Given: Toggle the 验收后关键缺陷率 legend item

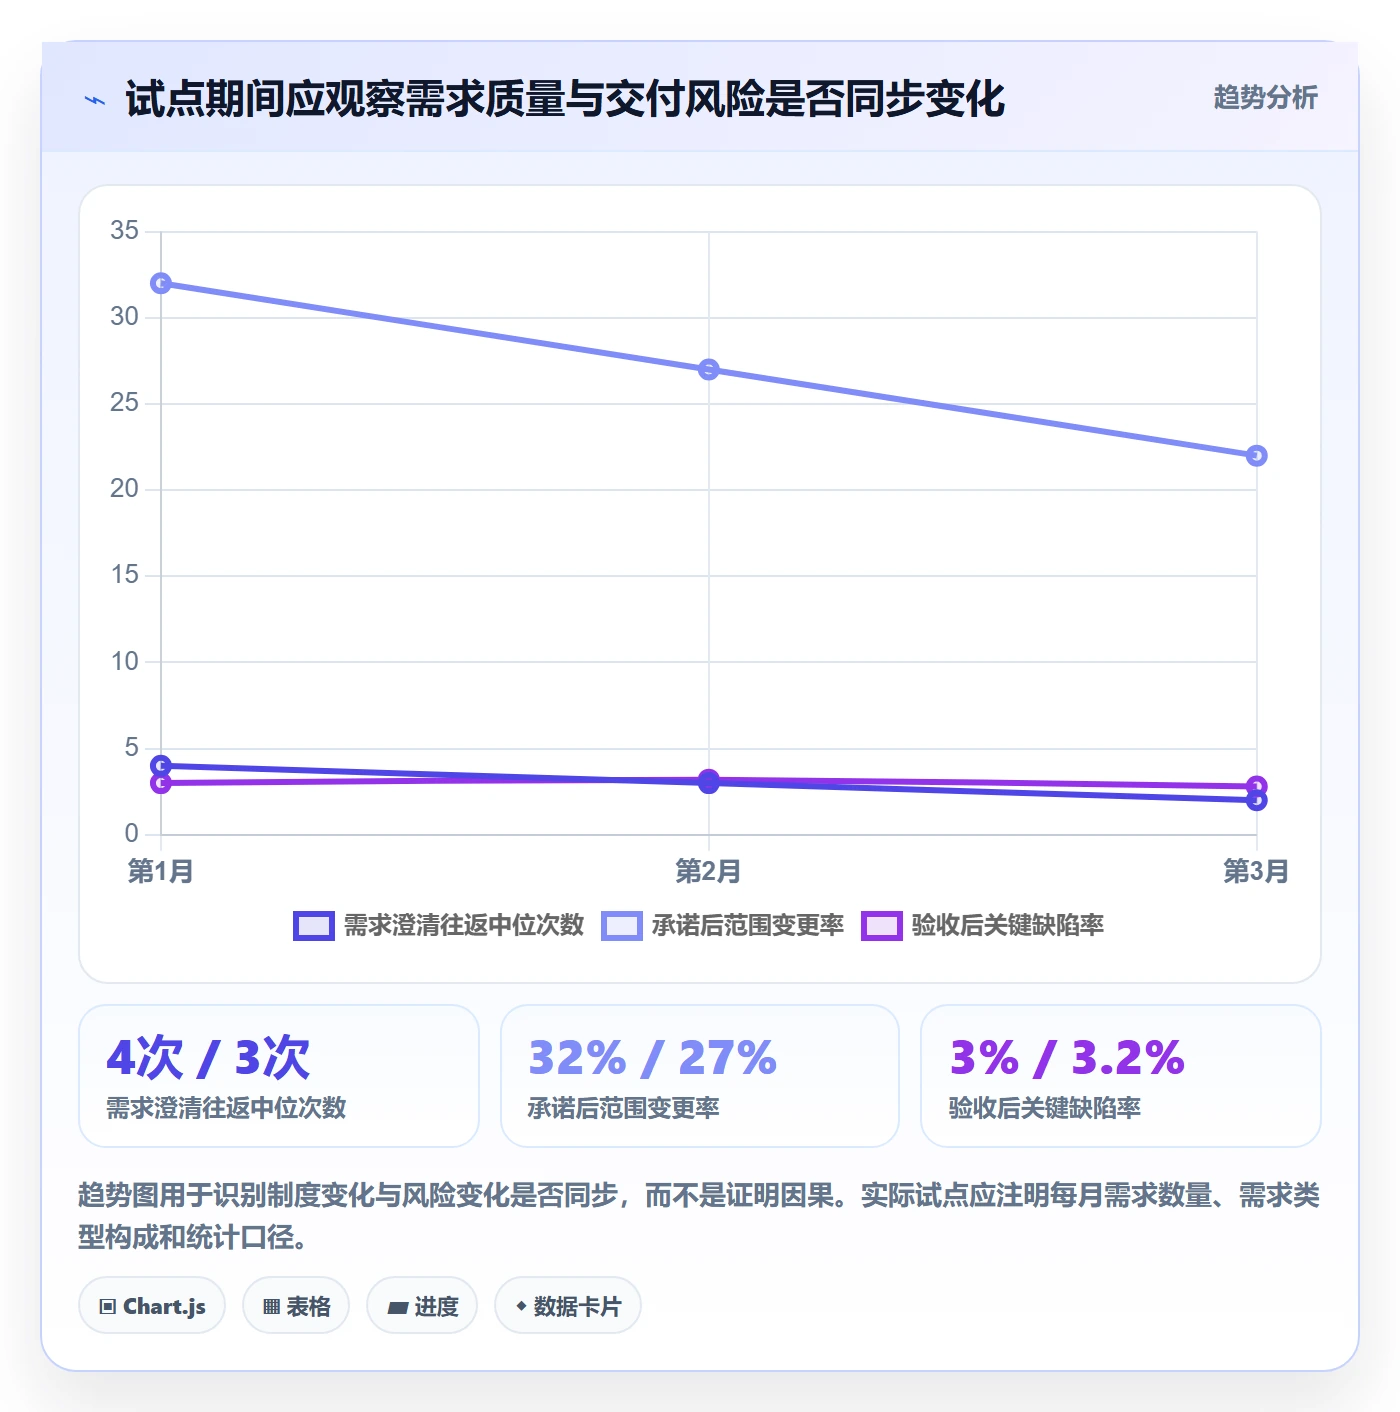Looking at the screenshot, I should click(x=982, y=925).
